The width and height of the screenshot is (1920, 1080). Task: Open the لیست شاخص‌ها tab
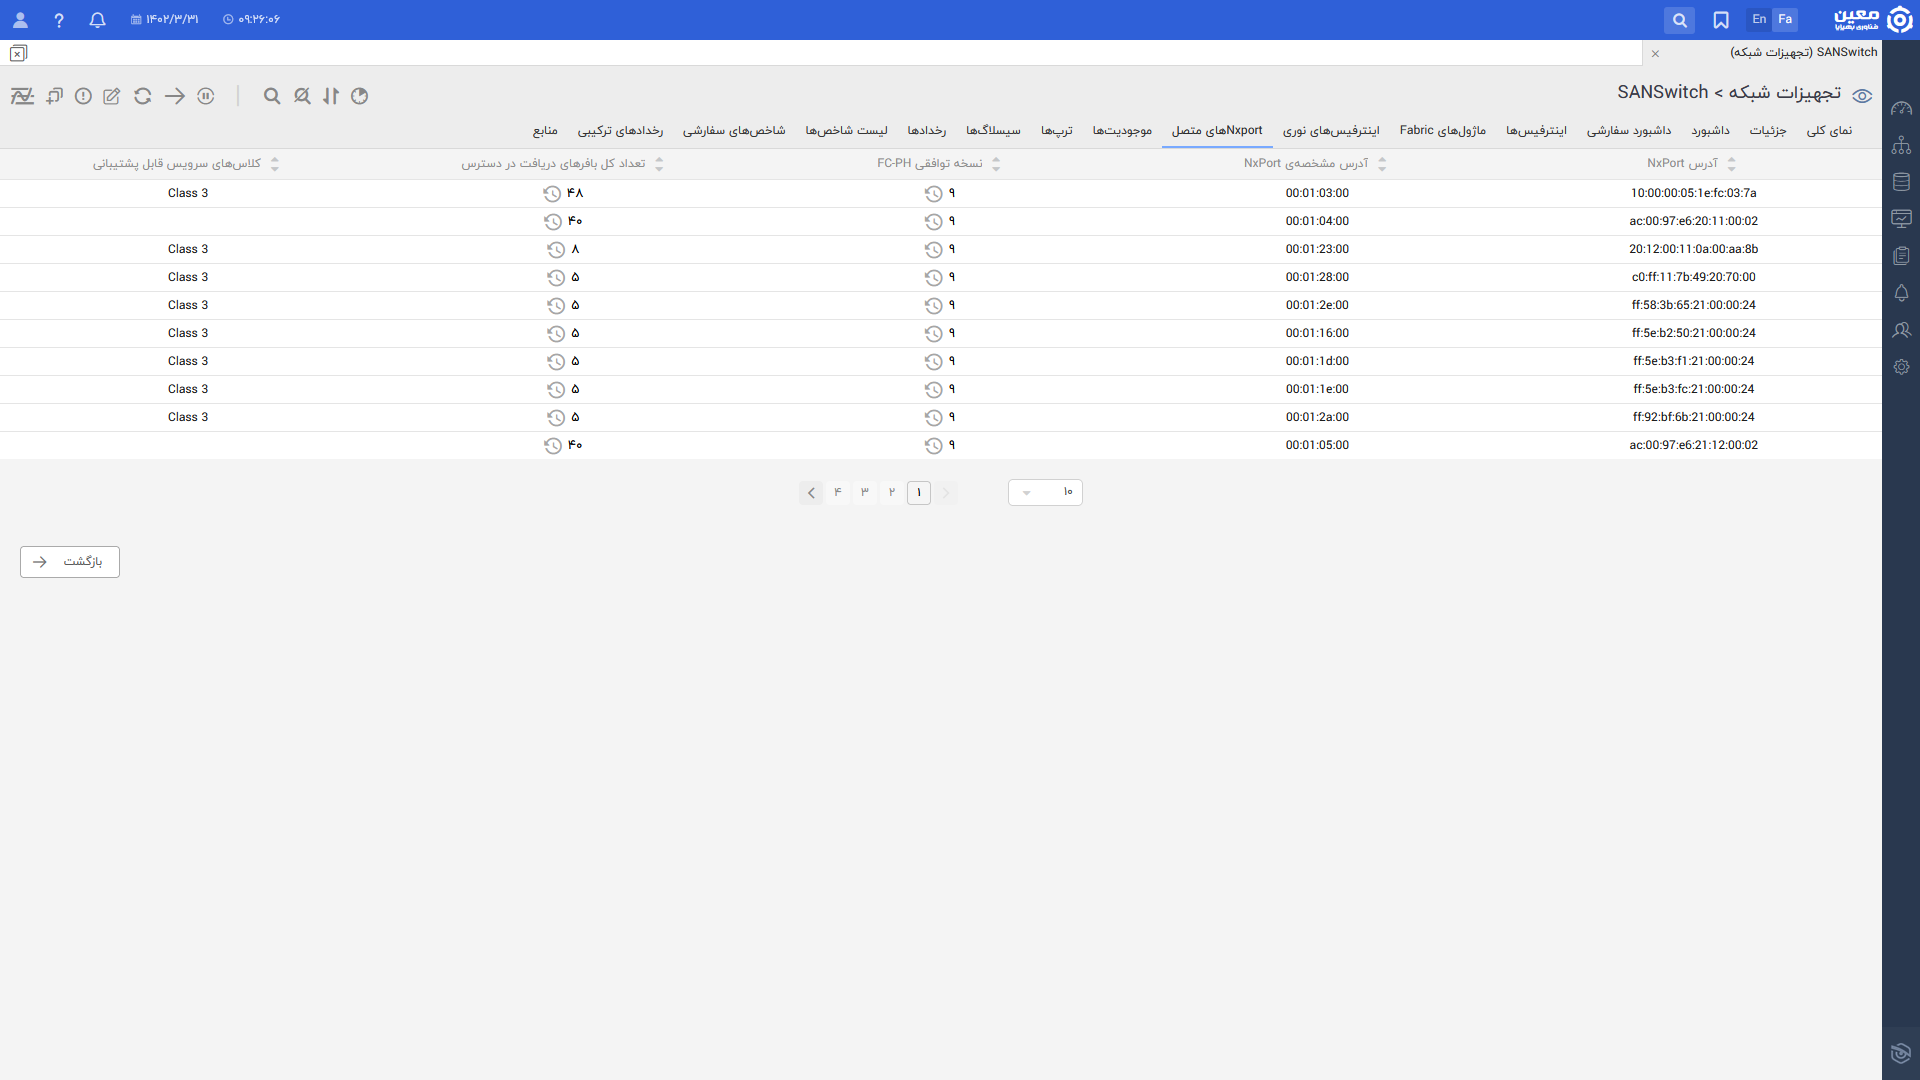point(846,130)
